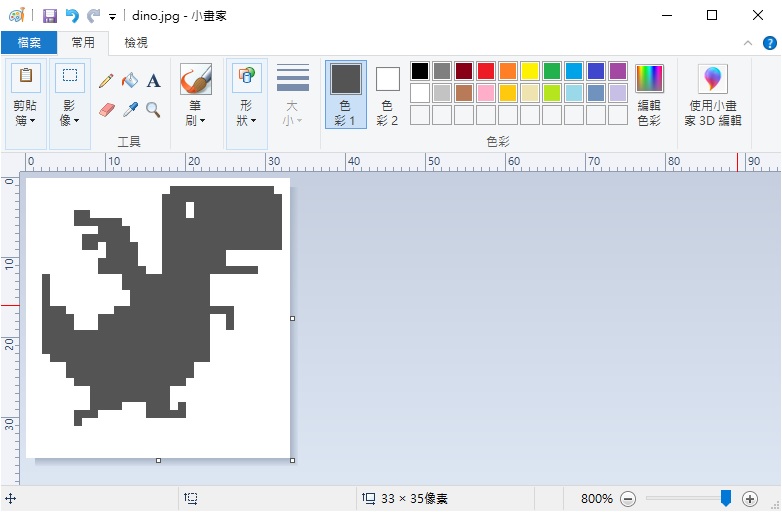Pick the orange color swatch
Viewport: 782px width, 512px height.
point(508,71)
